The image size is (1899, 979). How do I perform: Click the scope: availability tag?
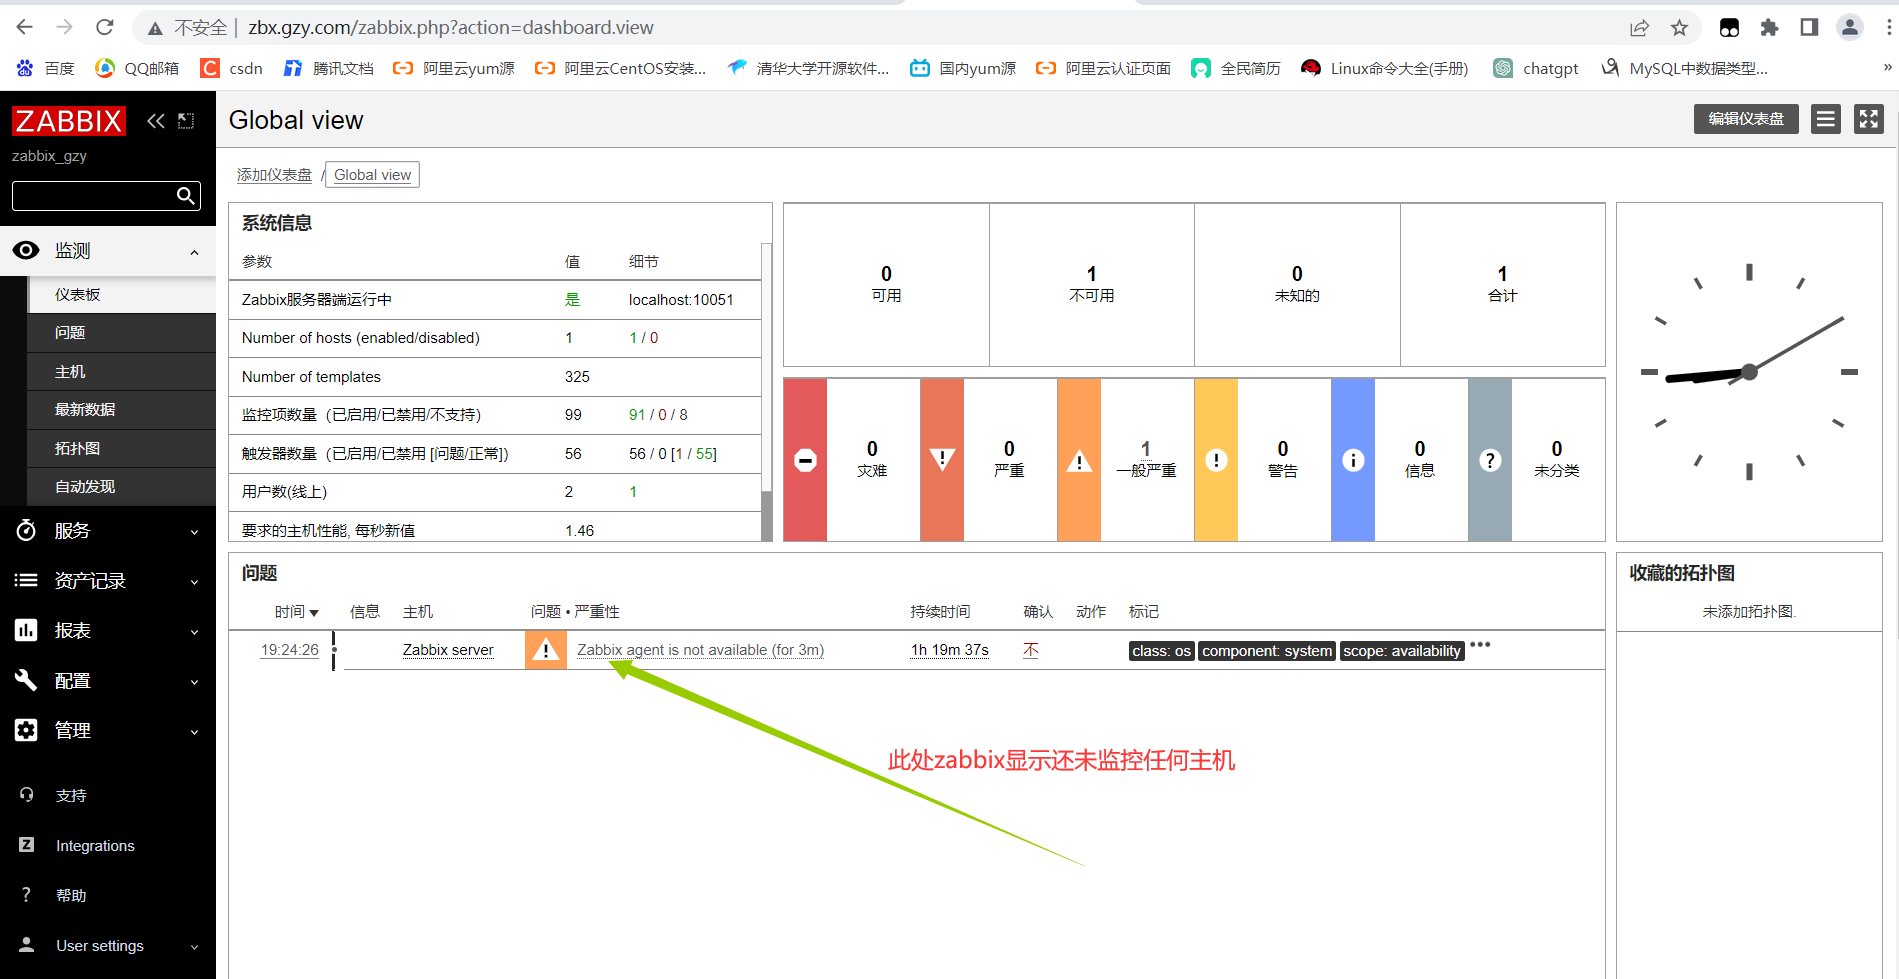1402,651
